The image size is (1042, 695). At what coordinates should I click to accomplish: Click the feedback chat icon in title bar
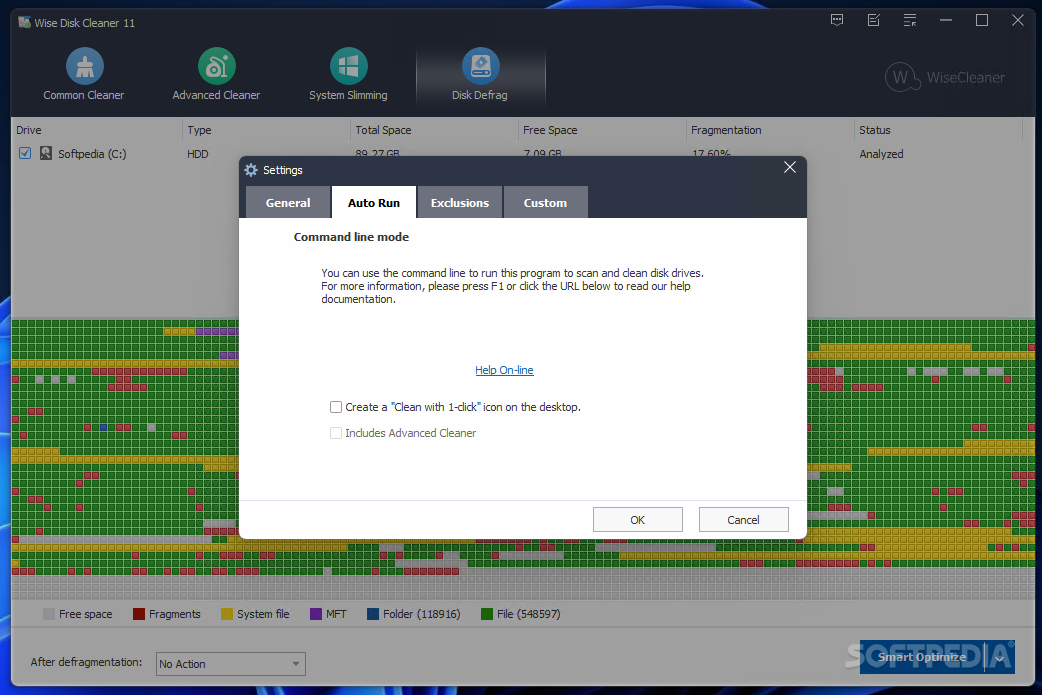click(x=837, y=21)
